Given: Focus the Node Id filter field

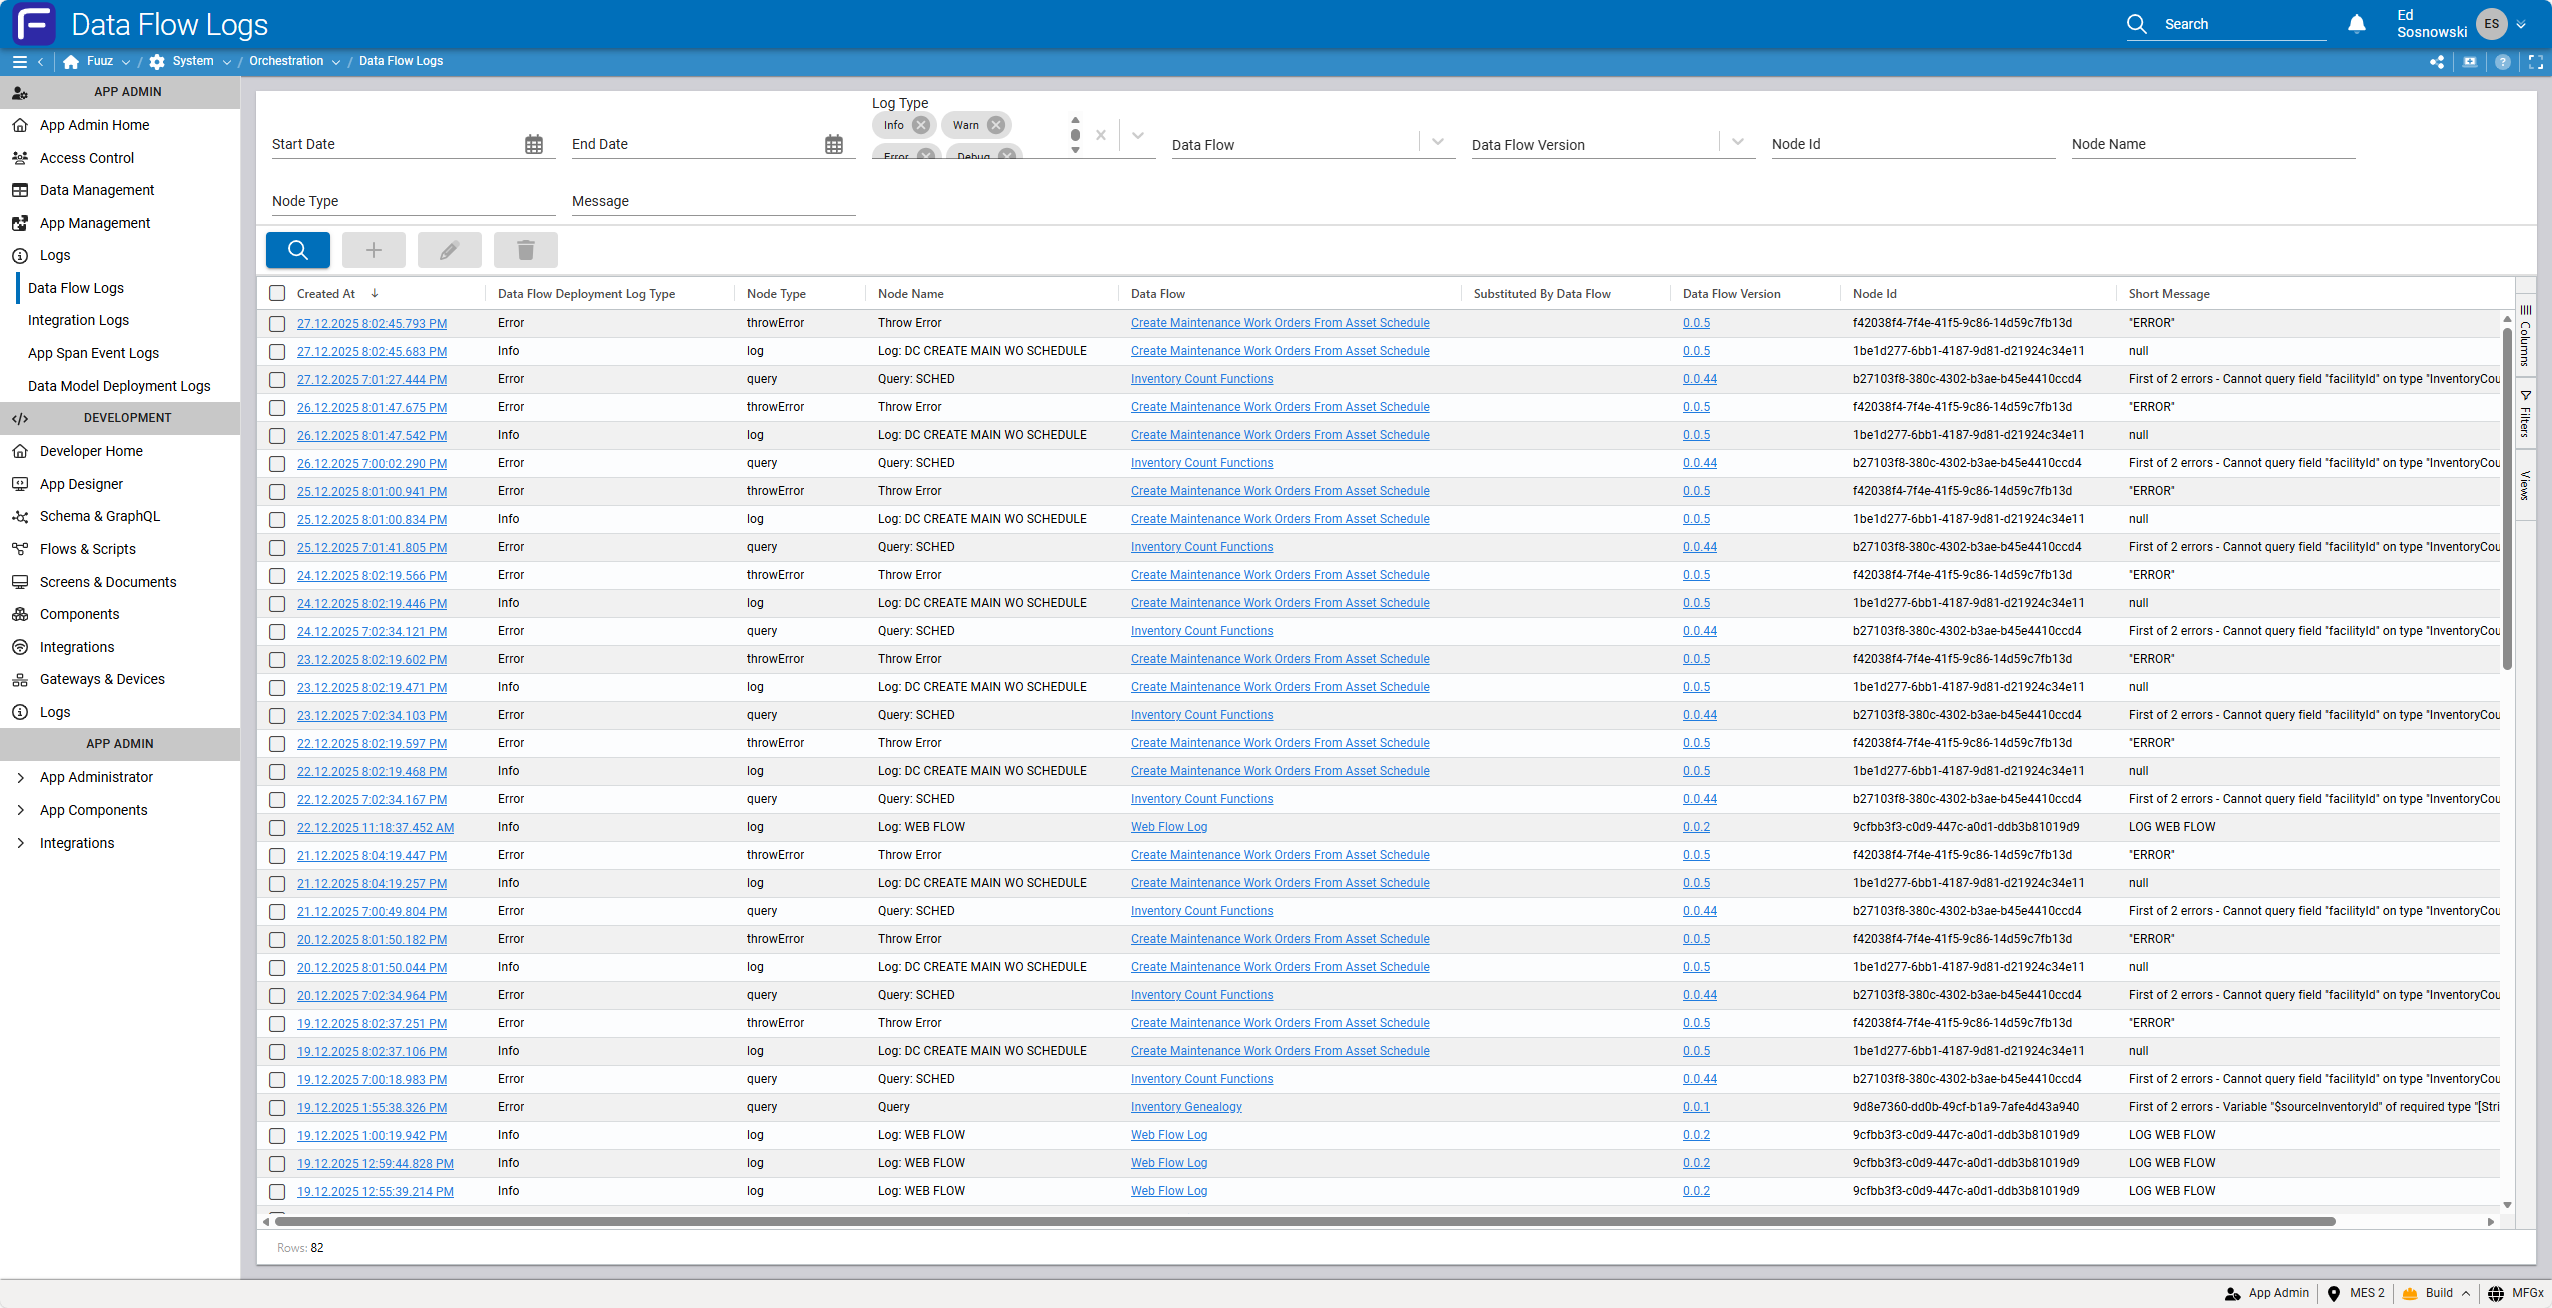Looking at the screenshot, I should [1913, 144].
